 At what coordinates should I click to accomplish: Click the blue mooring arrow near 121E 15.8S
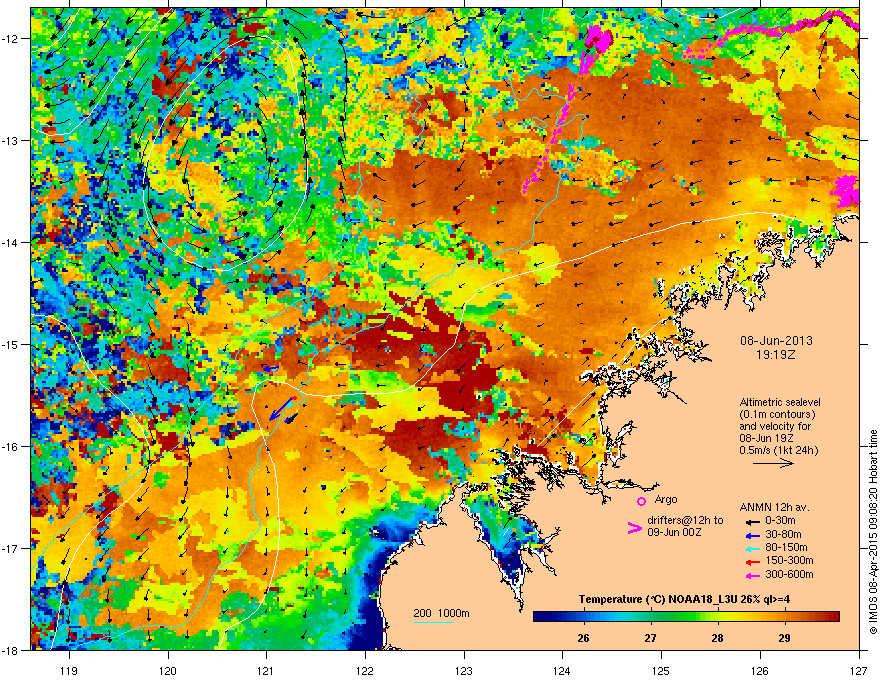pos(282,408)
